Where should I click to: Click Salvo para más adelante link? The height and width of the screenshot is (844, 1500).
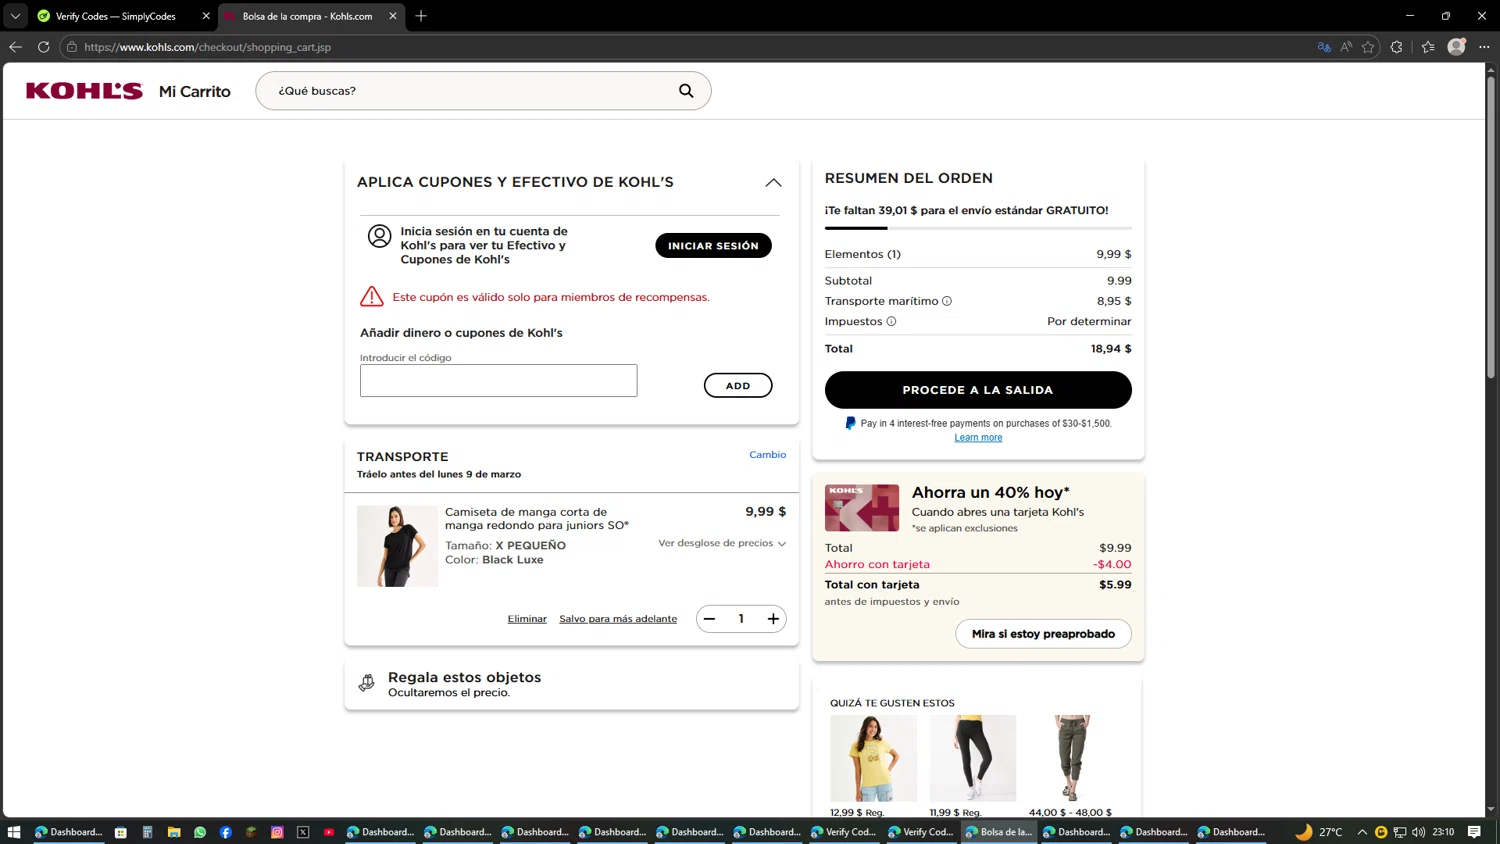click(618, 619)
